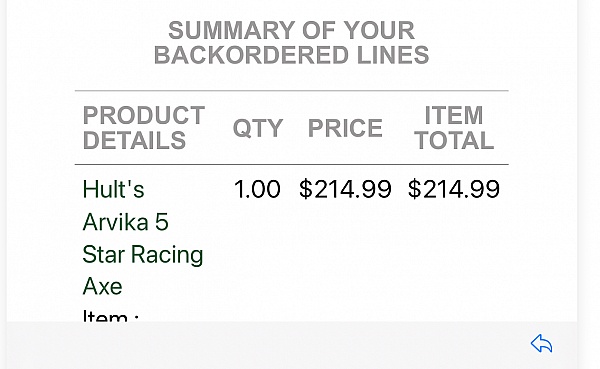The image size is (600, 369).
Task: Tap the Star Racing line of product link
Action: click(143, 255)
